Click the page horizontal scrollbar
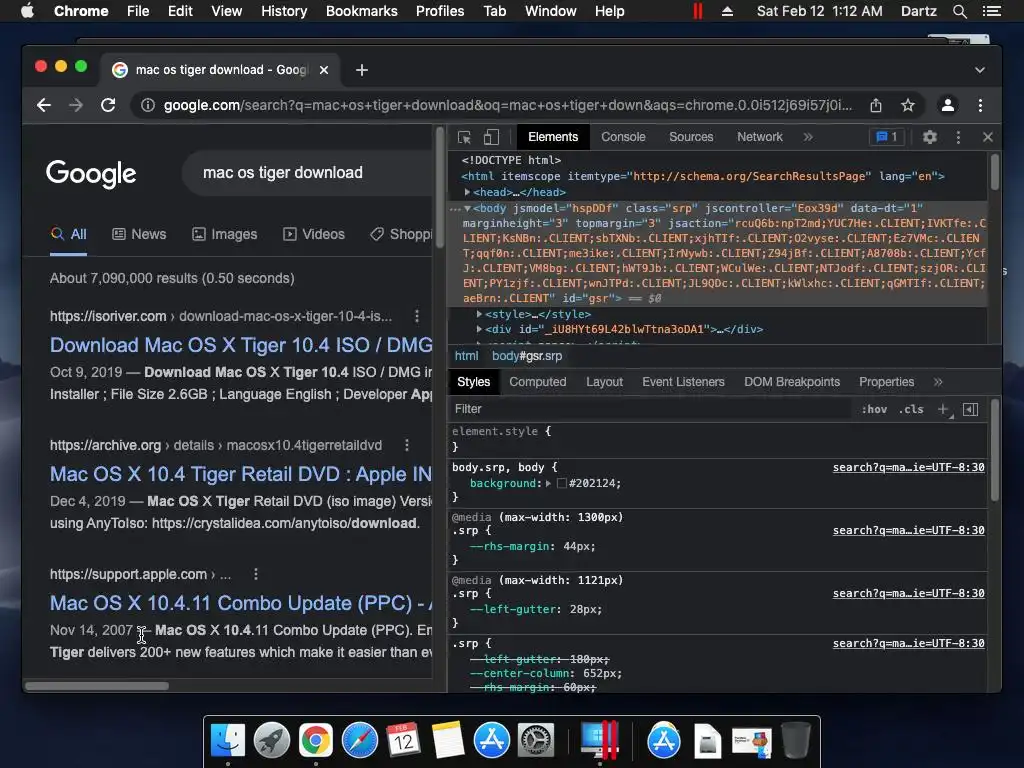 tap(97, 686)
